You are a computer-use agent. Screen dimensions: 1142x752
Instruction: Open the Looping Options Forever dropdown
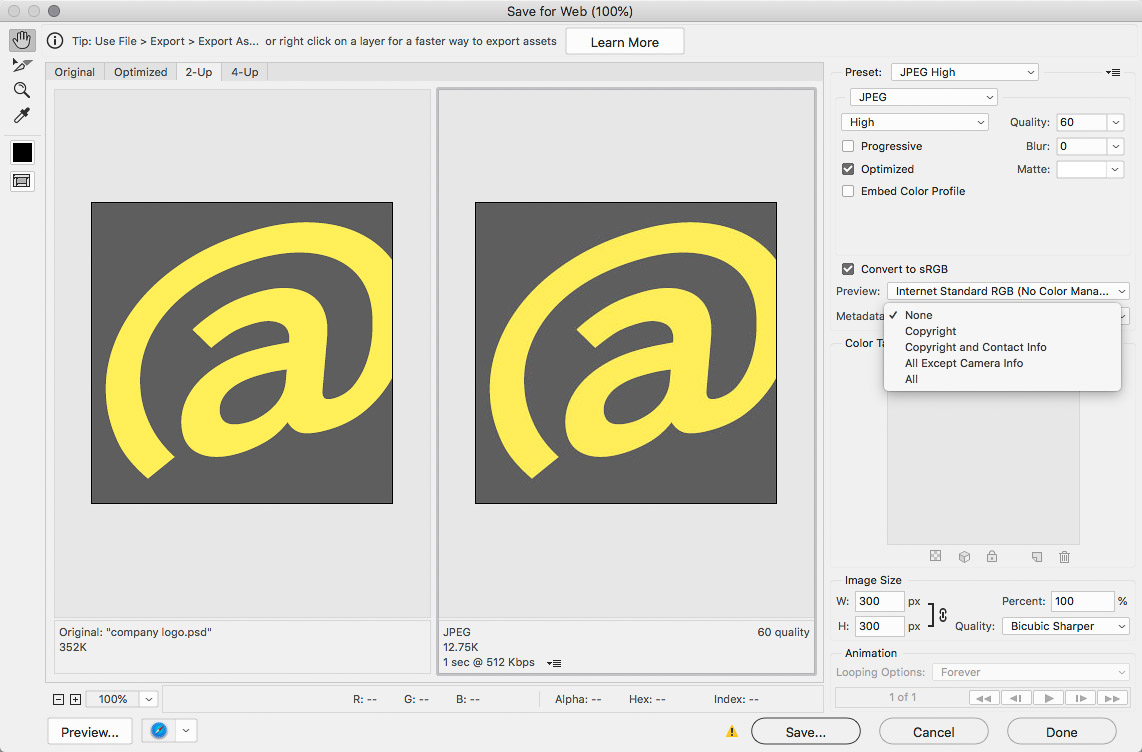coord(1031,672)
